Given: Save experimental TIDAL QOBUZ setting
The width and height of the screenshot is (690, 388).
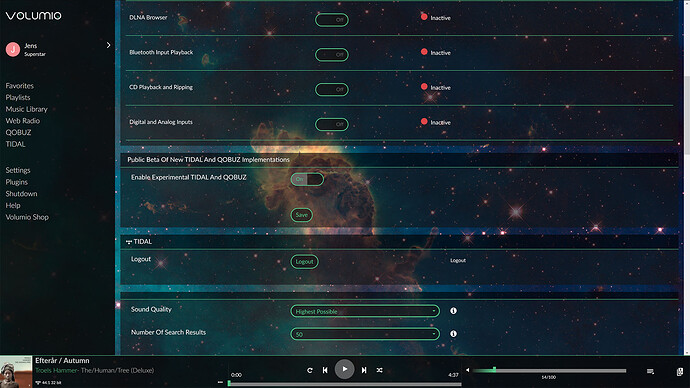Looking at the screenshot, I should [301, 215].
